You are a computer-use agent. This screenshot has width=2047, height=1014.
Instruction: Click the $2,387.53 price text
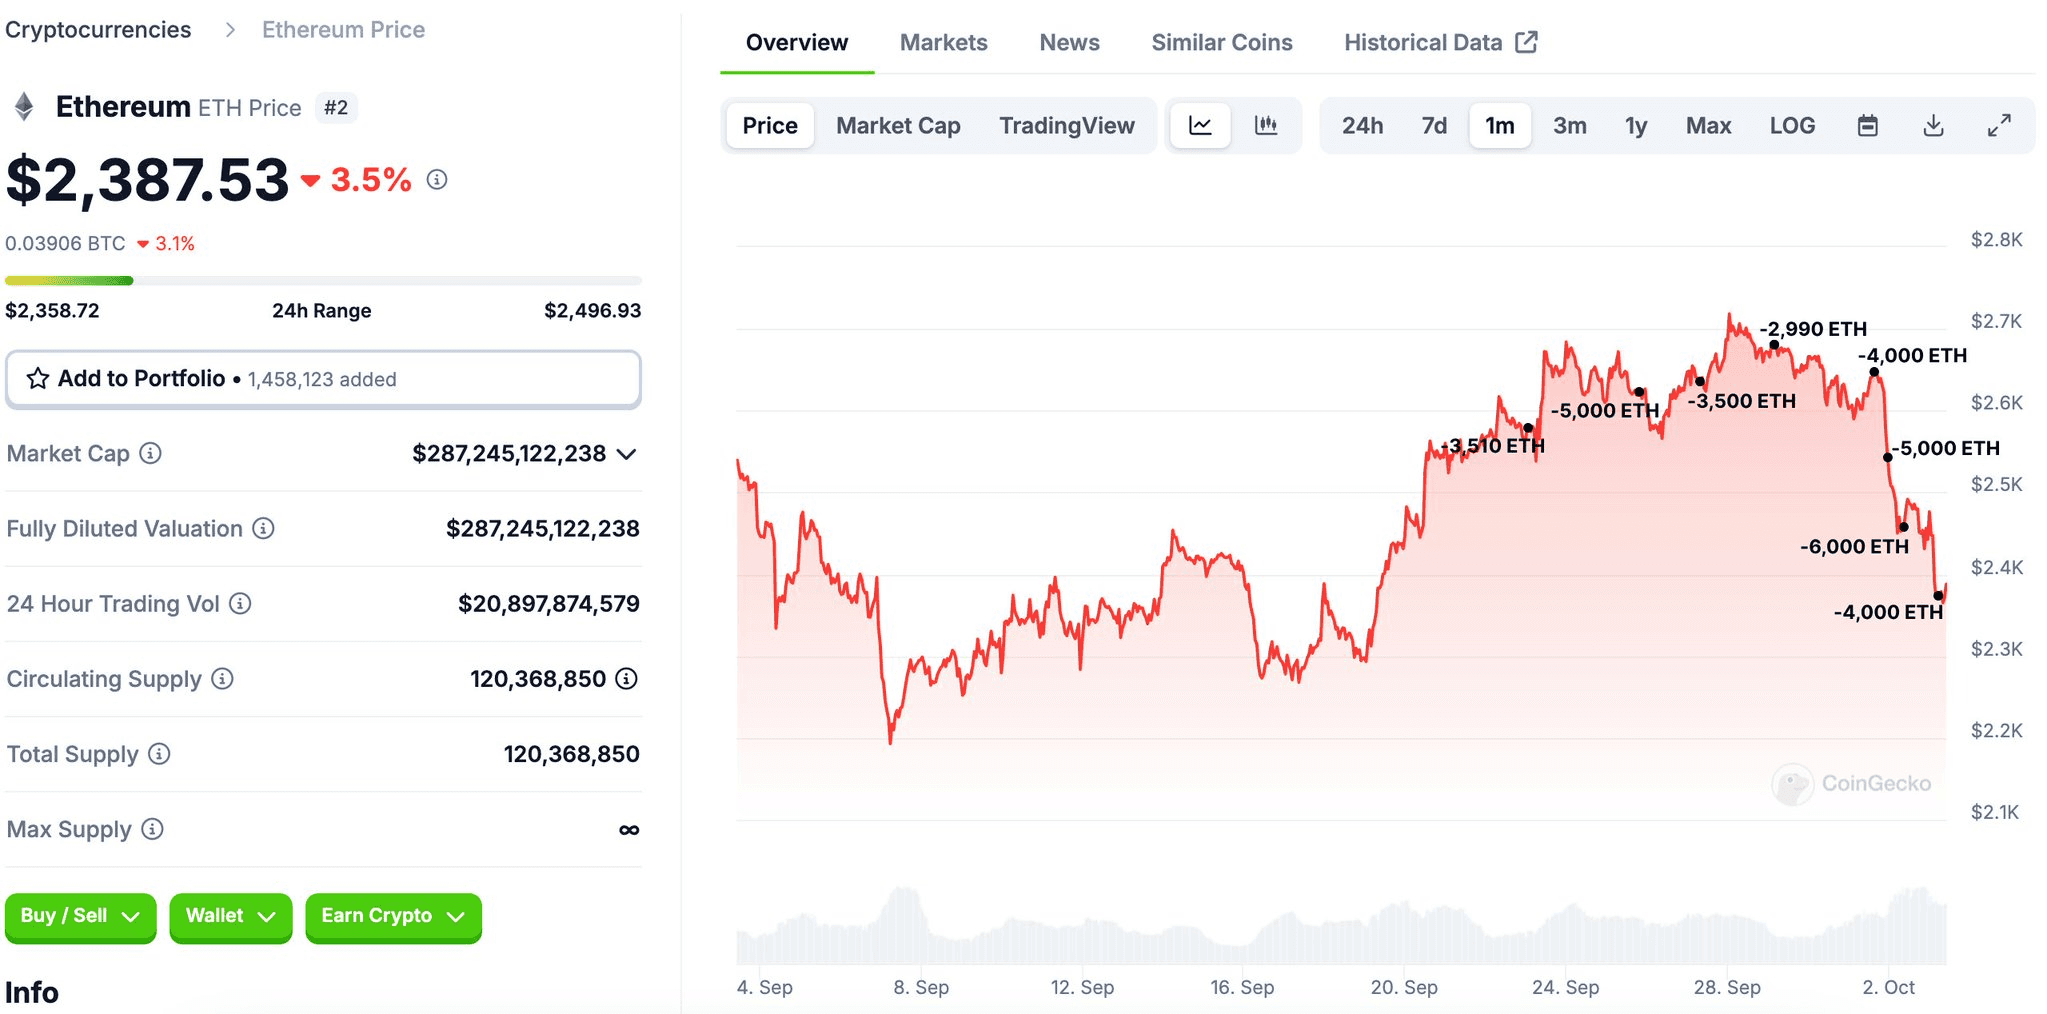(147, 180)
